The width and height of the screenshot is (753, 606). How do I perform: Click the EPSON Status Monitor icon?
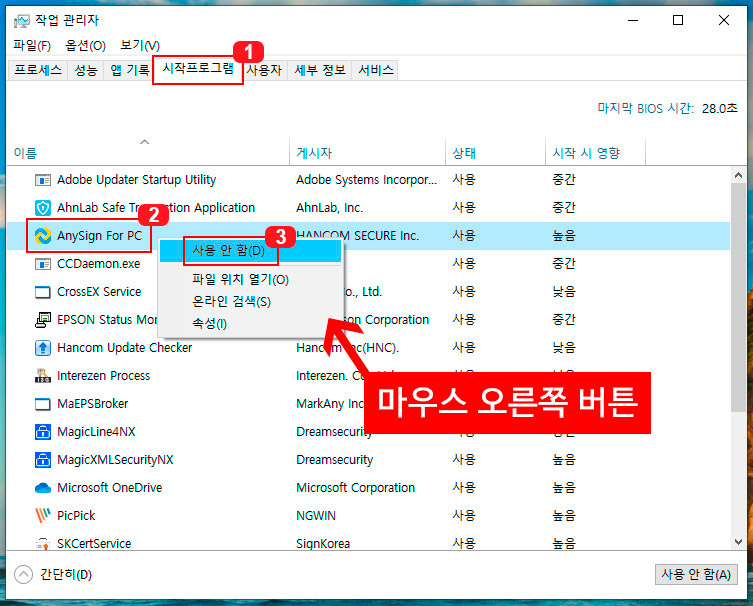tap(43, 320)
